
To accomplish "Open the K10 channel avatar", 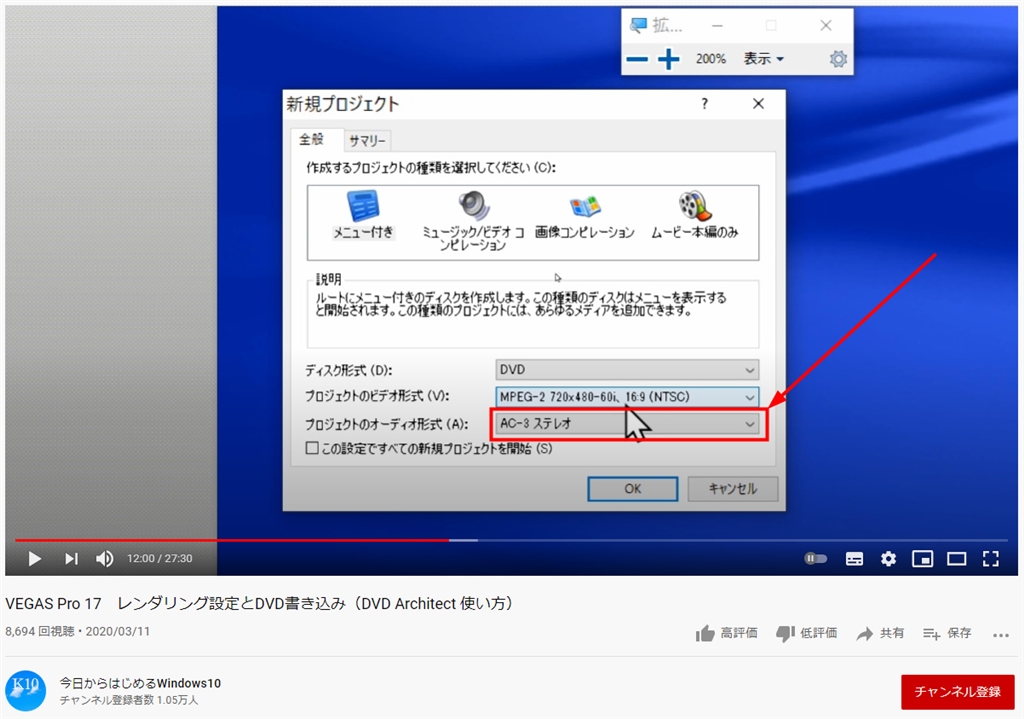I will 25,690.
